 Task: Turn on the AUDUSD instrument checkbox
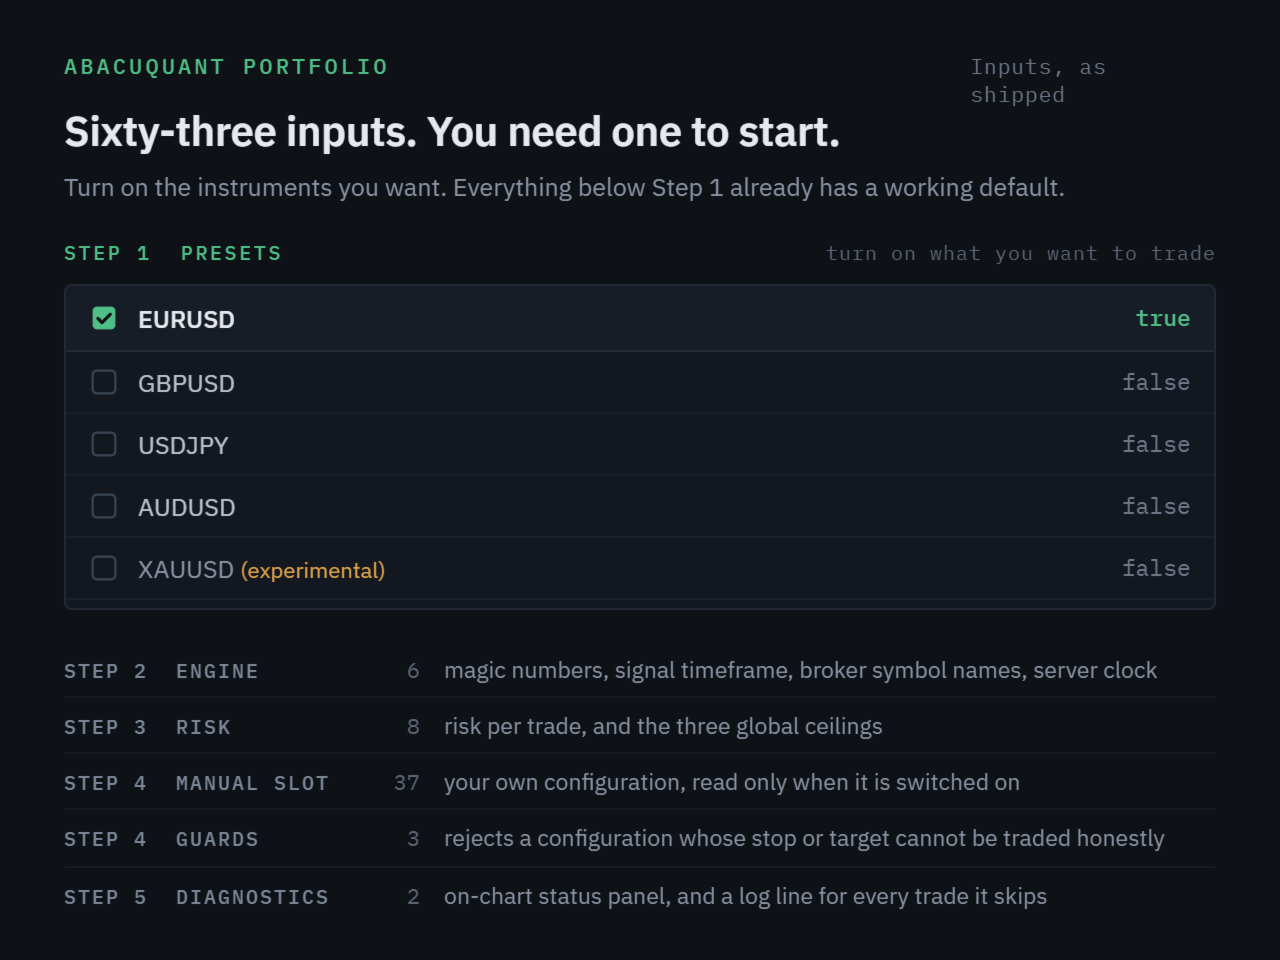click(104, 506)
